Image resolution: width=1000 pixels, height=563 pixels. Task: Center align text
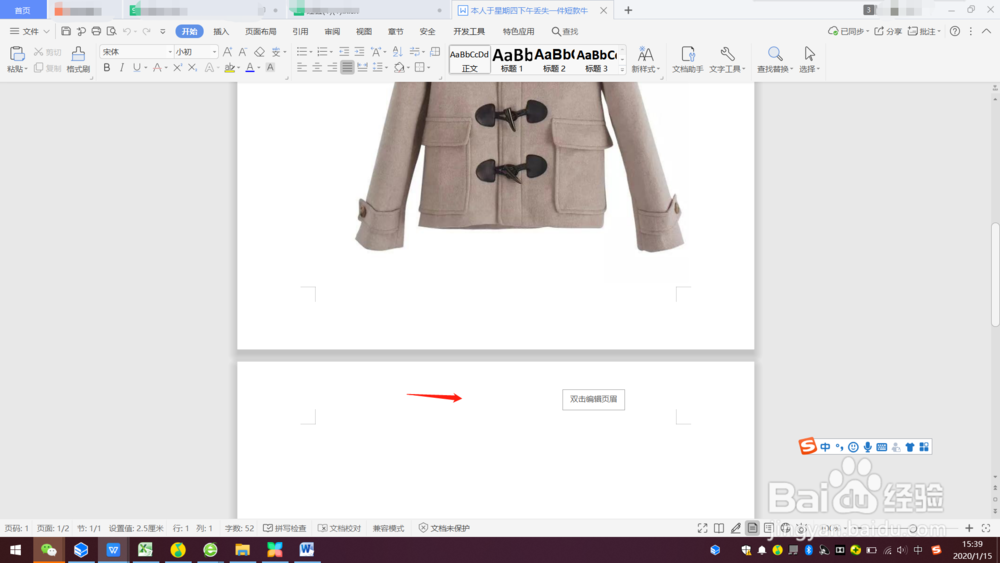pos(317,68)
